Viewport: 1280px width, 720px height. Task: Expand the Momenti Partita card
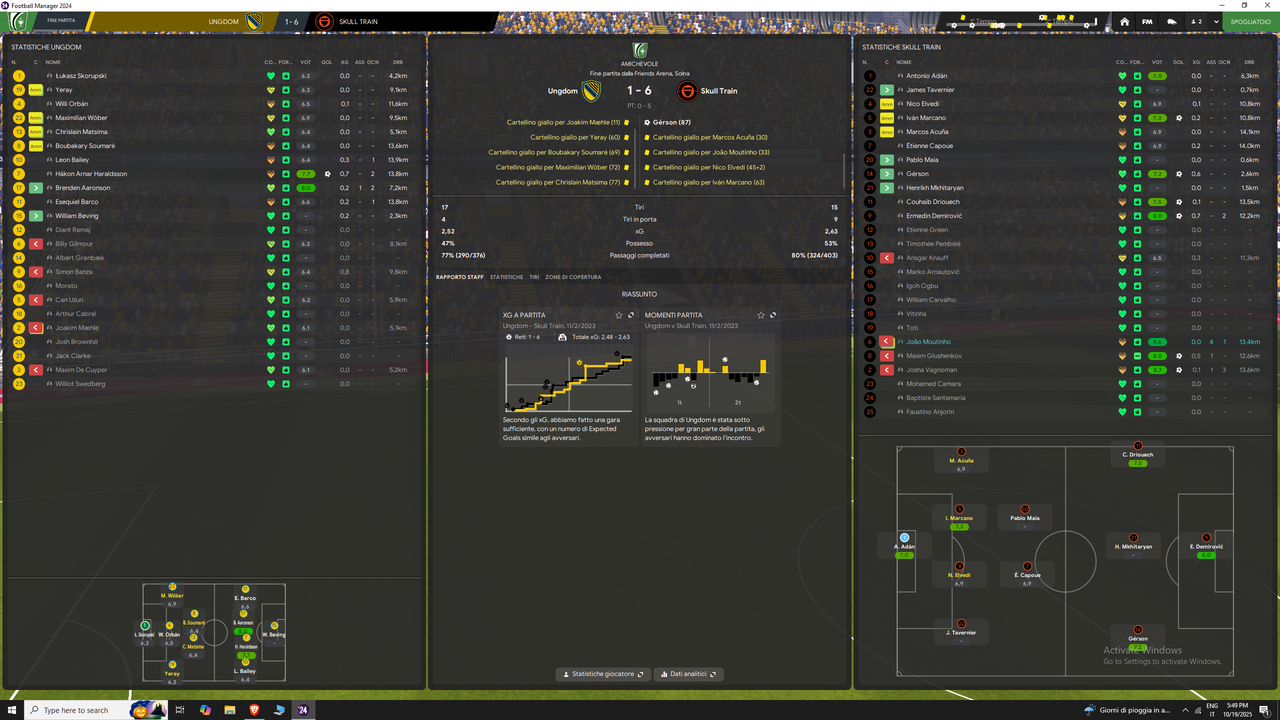[773, 315]
